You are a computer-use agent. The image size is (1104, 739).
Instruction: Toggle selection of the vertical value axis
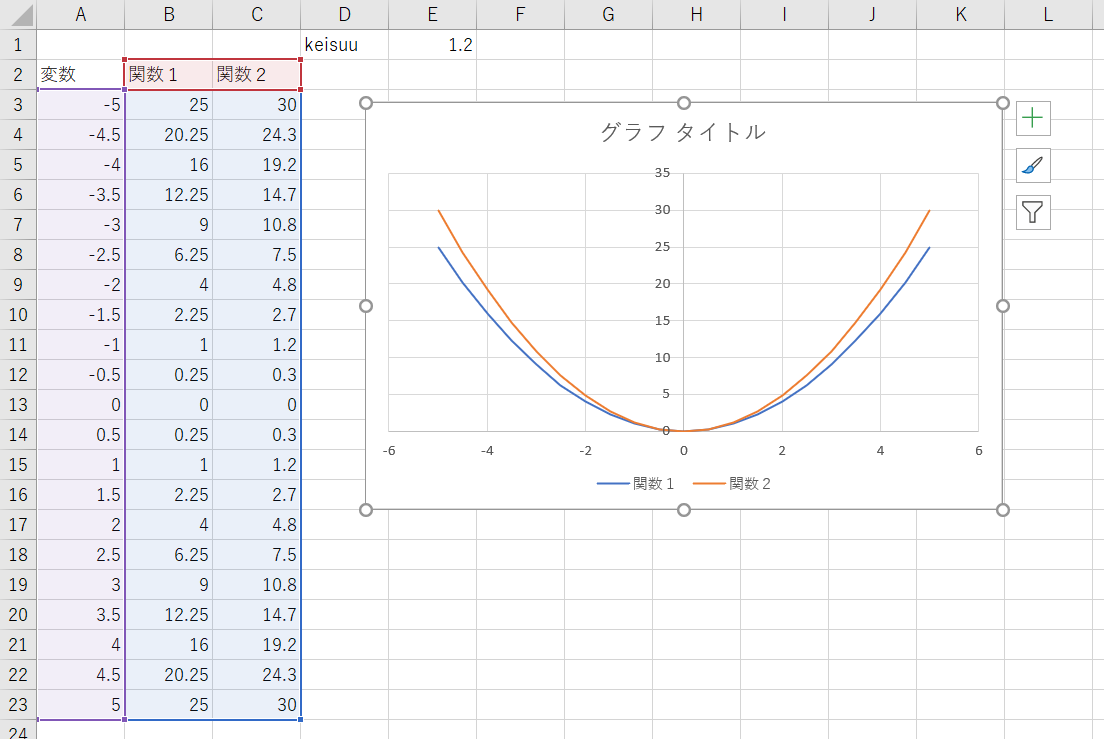[664, 300]
